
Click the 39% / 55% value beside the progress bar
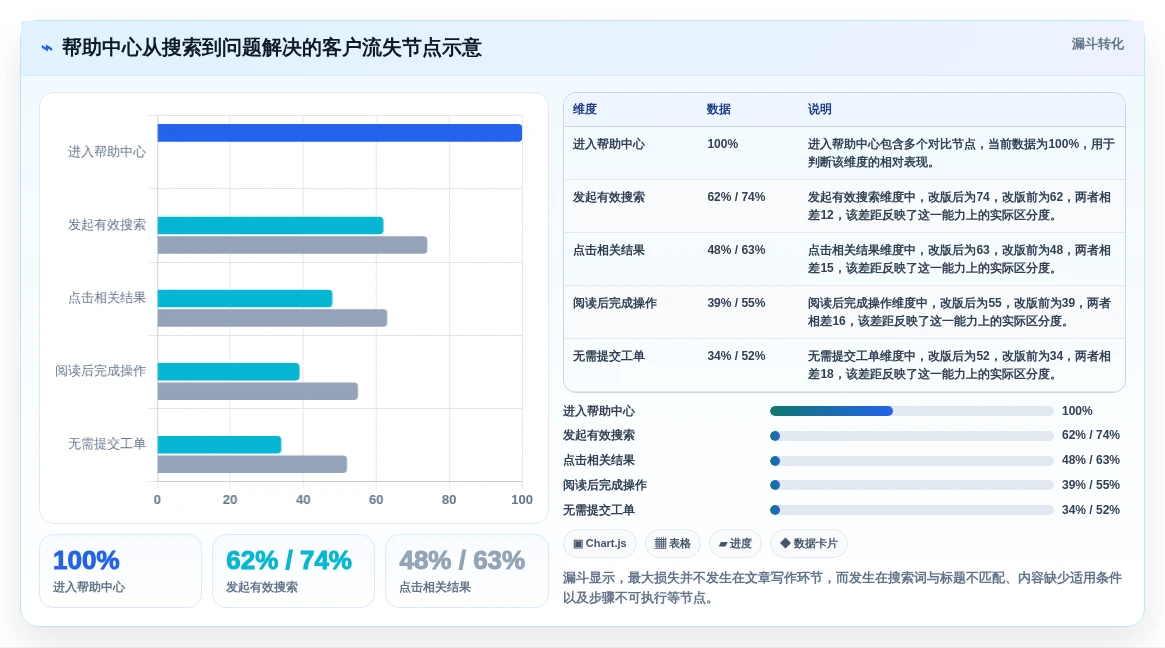tap(1091, 485)
